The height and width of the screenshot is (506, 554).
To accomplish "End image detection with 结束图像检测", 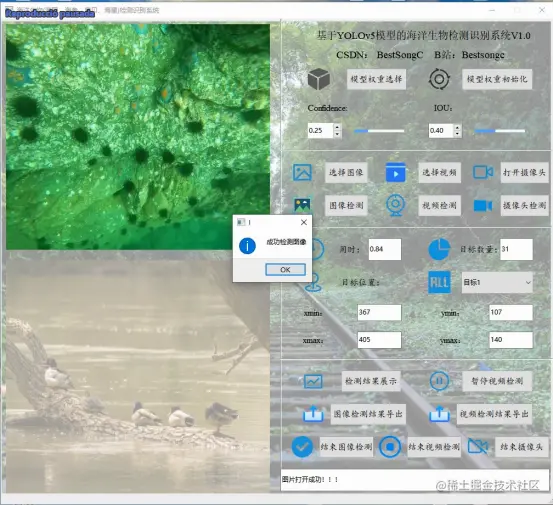I will coord(346,447).
